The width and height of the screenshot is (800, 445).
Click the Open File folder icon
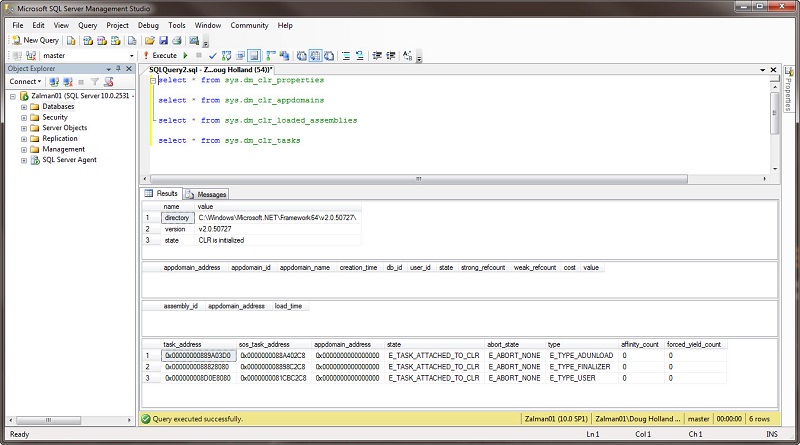click(x=149, y=40)
